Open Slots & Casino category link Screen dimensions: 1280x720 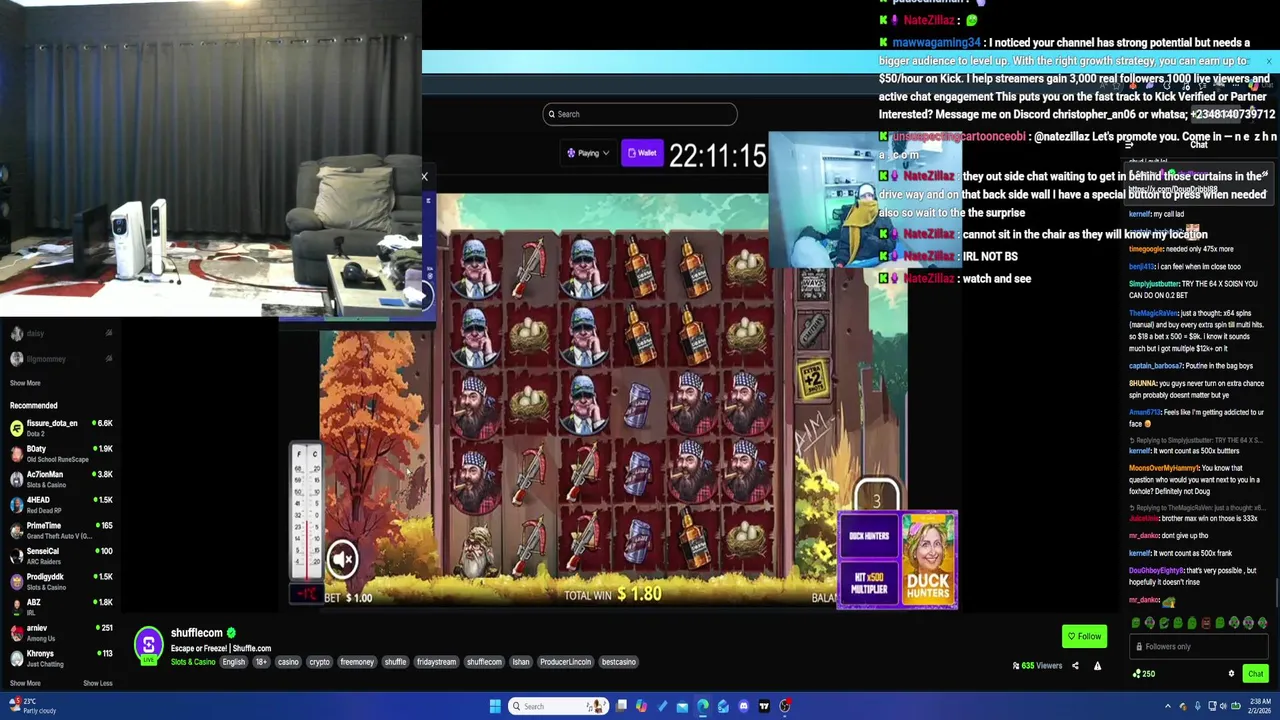[193, 662]
